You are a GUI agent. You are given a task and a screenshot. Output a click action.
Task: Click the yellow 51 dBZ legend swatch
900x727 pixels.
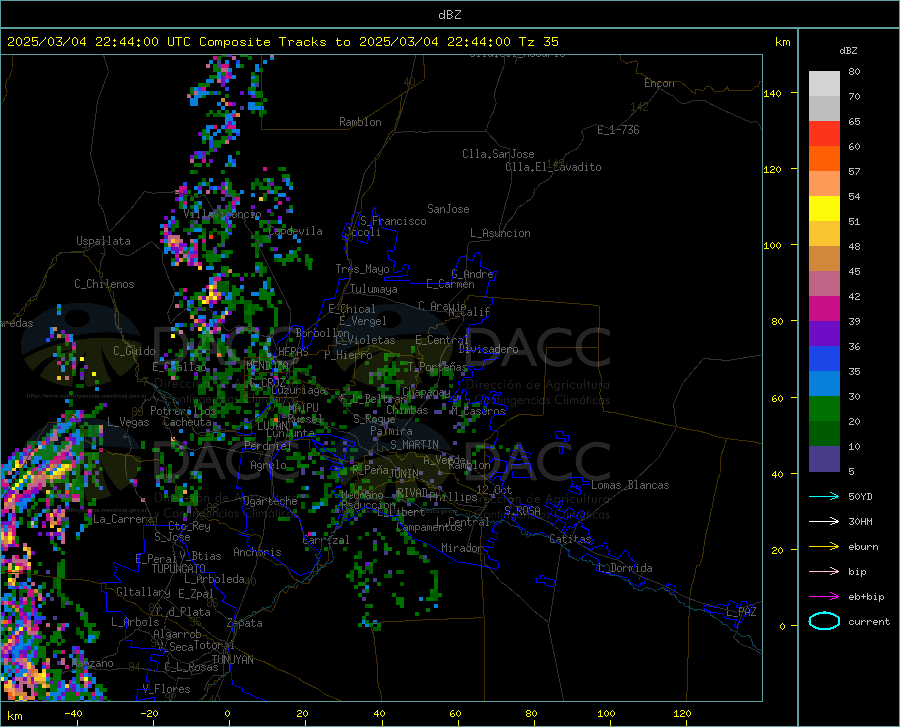(824, 209)
